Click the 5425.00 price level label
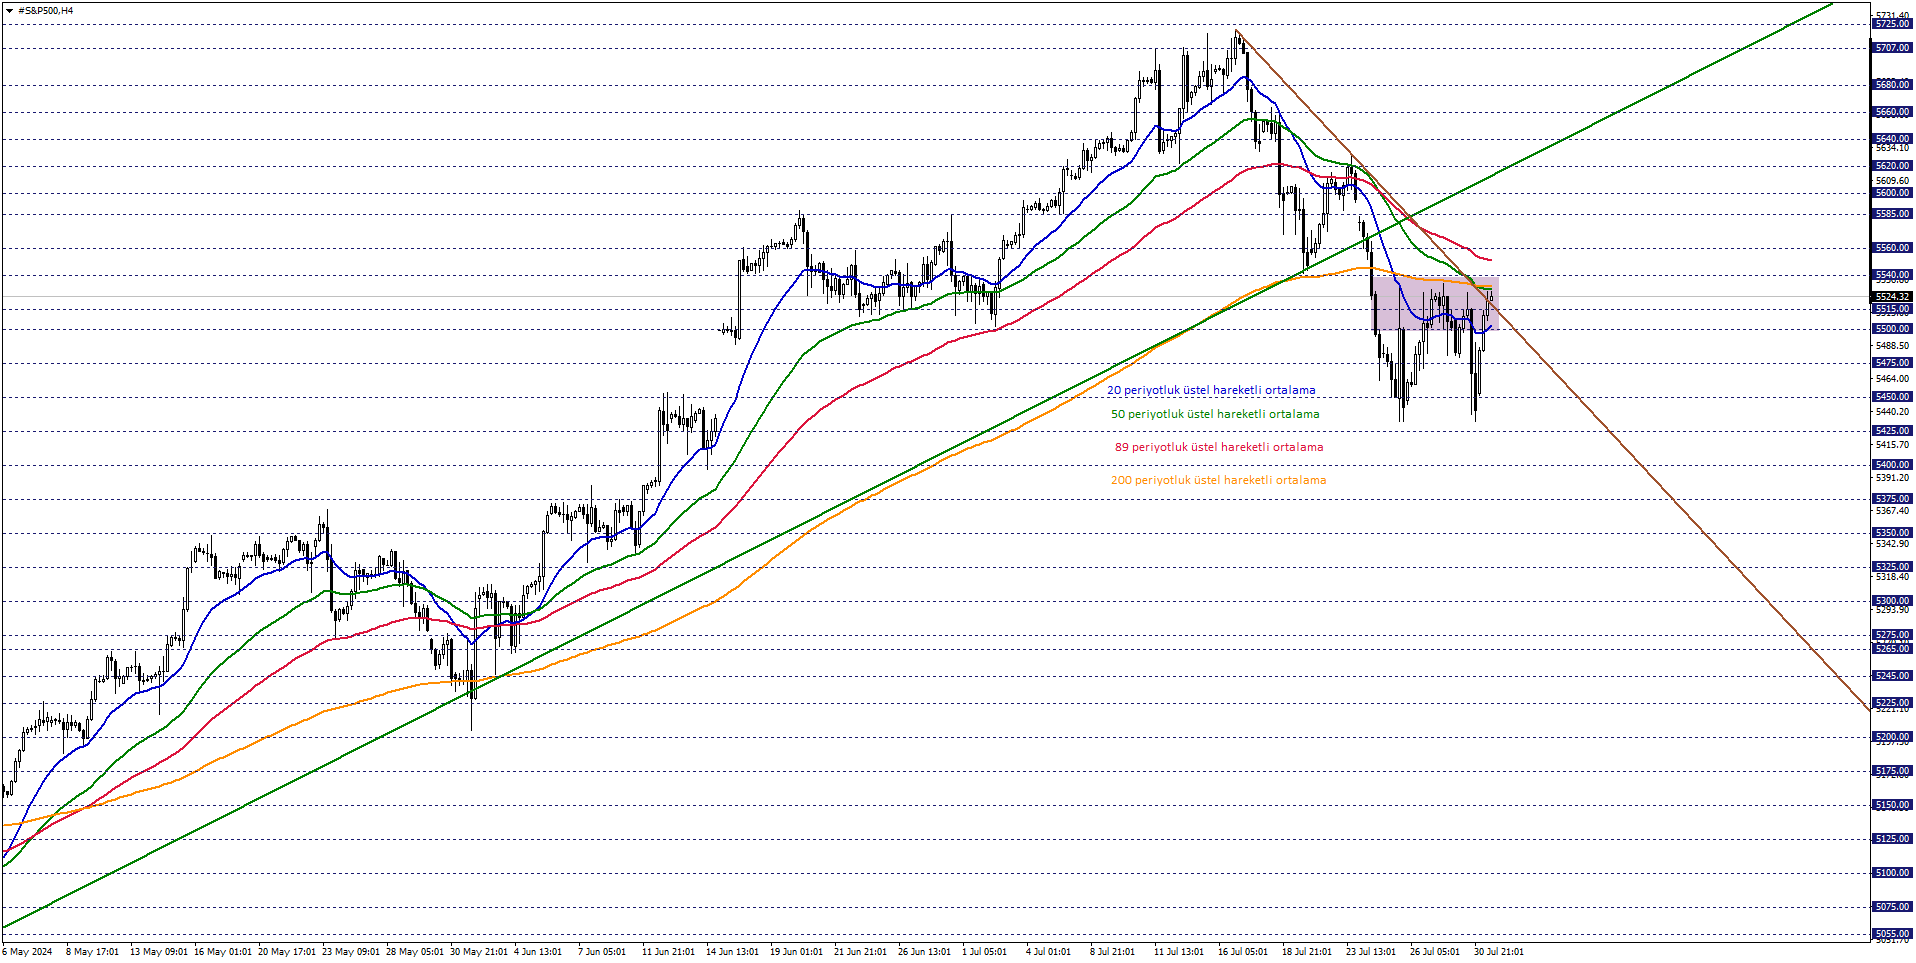 coord(1892,431)
